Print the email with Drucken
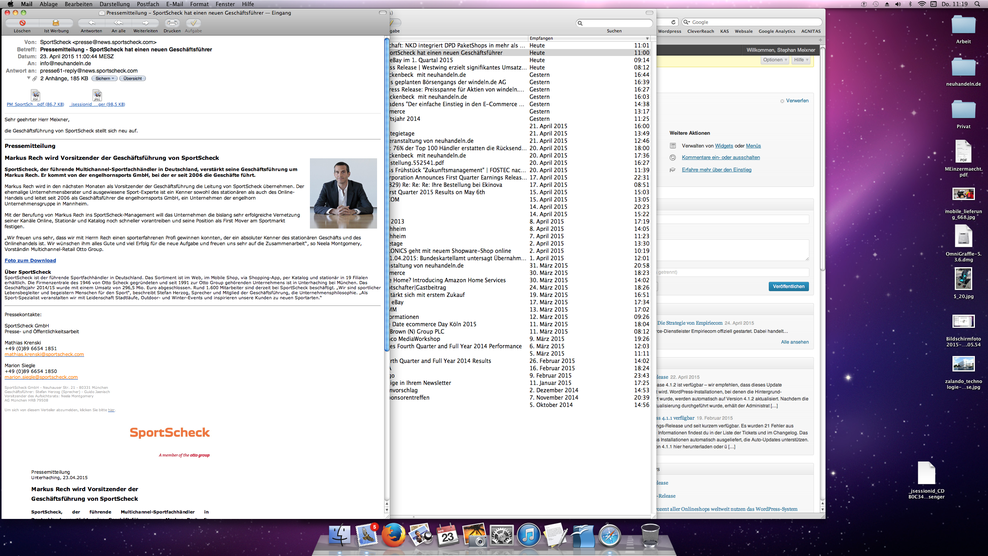 click(171, 23)
